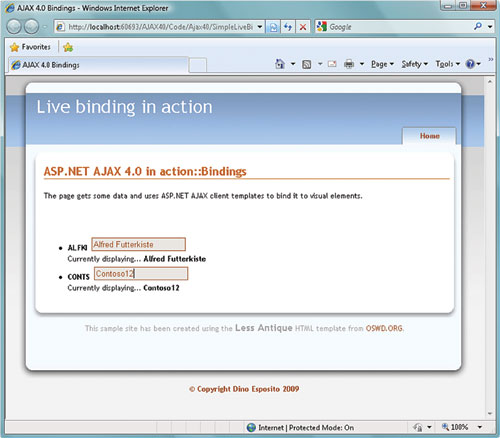This screenshot has width=500, height=438.
Task: Open the Page menu
Action: tap(382, 64)
